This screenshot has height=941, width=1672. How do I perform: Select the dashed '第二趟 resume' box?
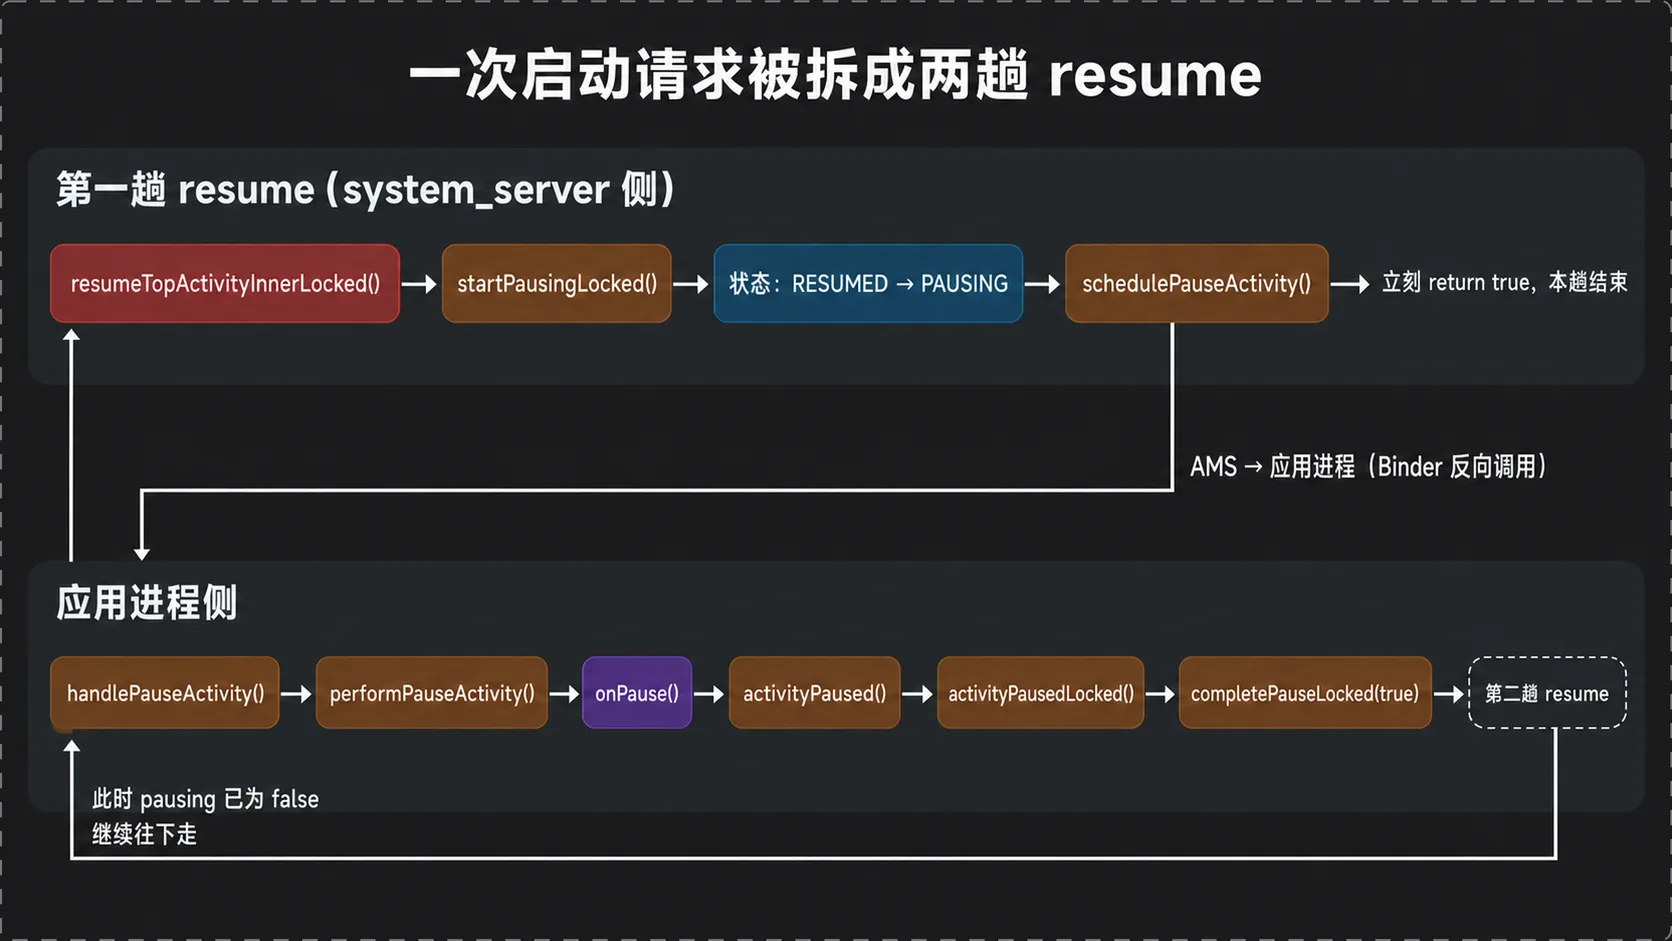[x=1547, y=693]
